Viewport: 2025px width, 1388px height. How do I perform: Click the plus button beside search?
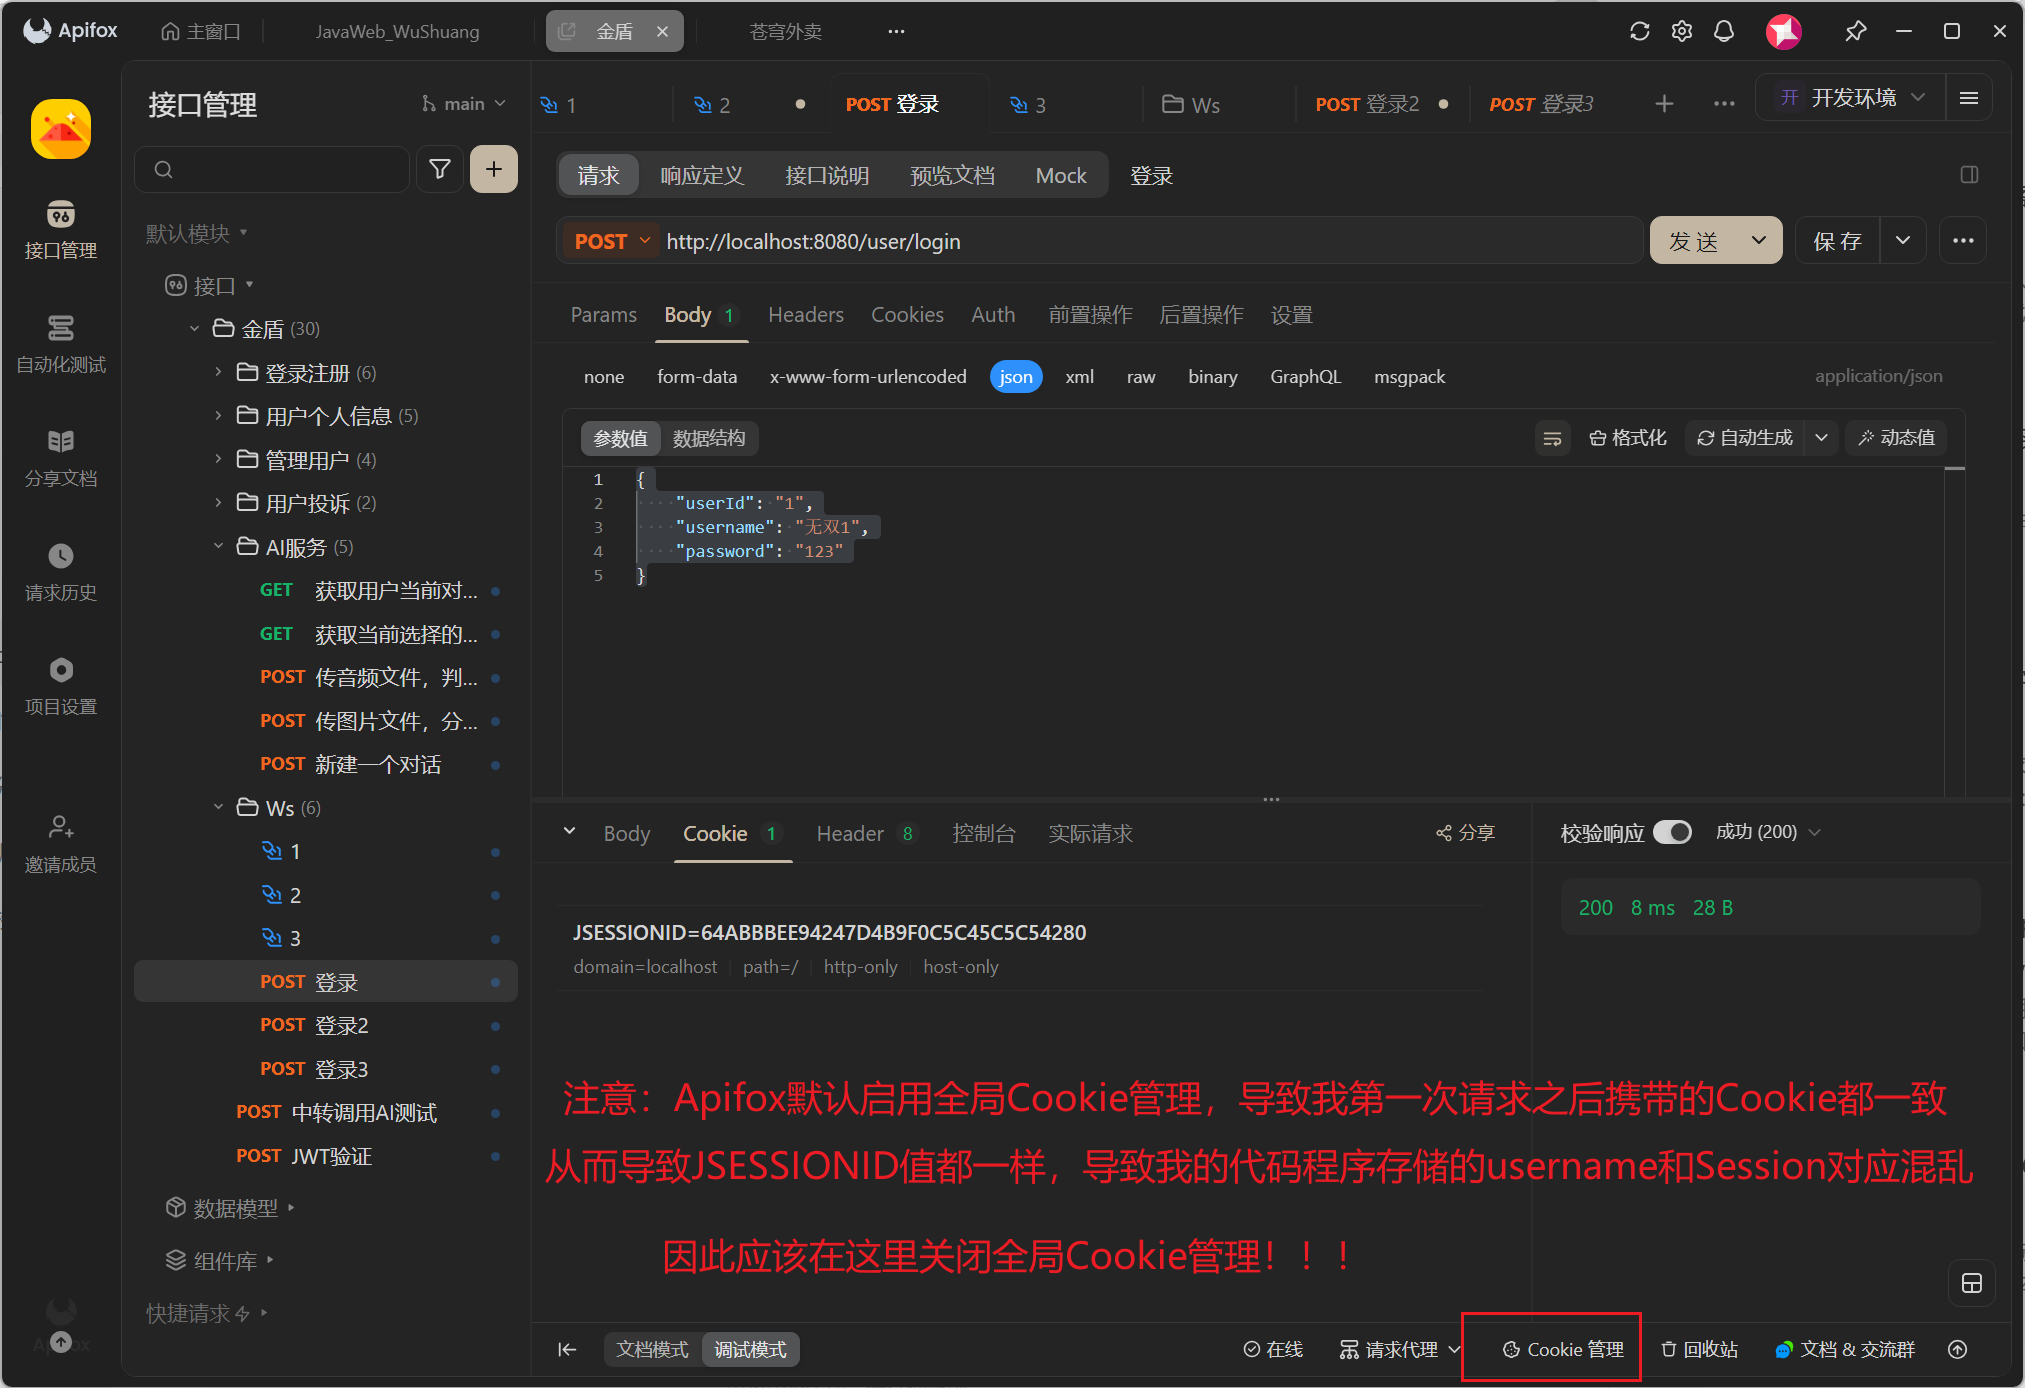(x=493, y=169)
